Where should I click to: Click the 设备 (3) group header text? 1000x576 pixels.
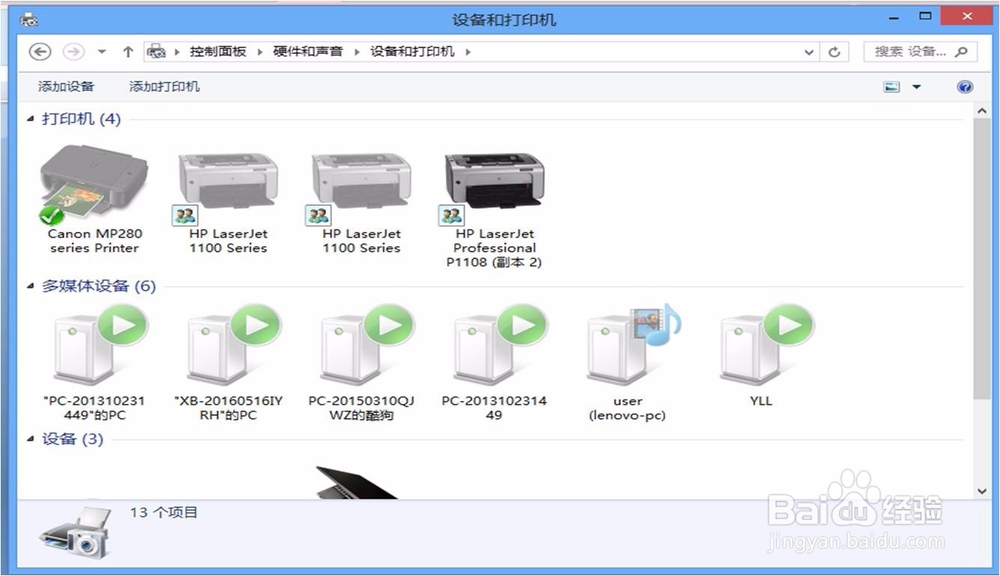[x=72, y=439]
